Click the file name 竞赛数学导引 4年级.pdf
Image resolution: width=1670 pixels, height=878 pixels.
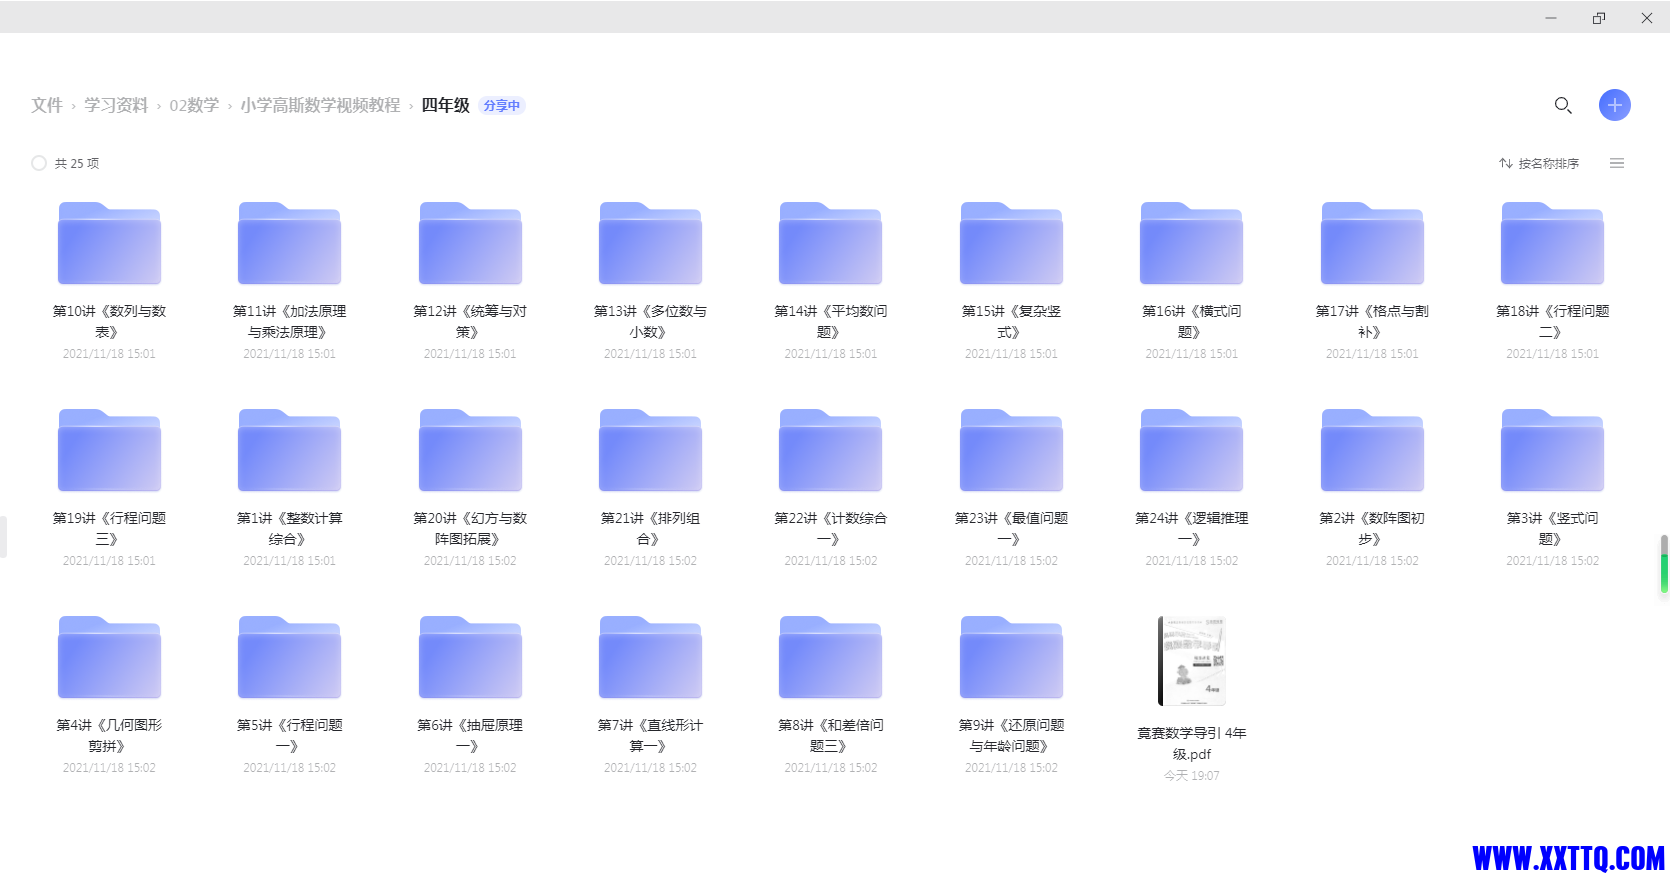point(1192,743)
